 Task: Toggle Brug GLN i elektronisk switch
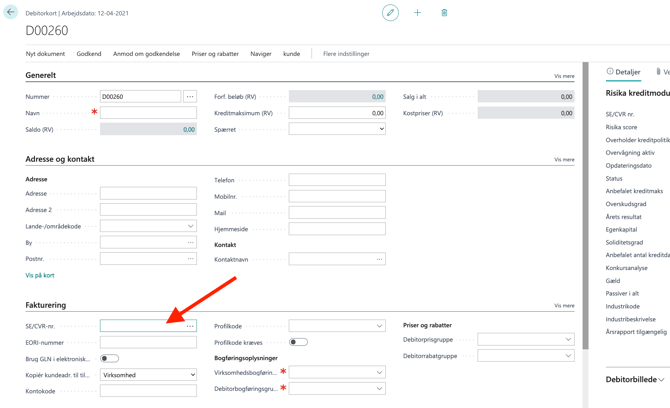coord(110,358)
